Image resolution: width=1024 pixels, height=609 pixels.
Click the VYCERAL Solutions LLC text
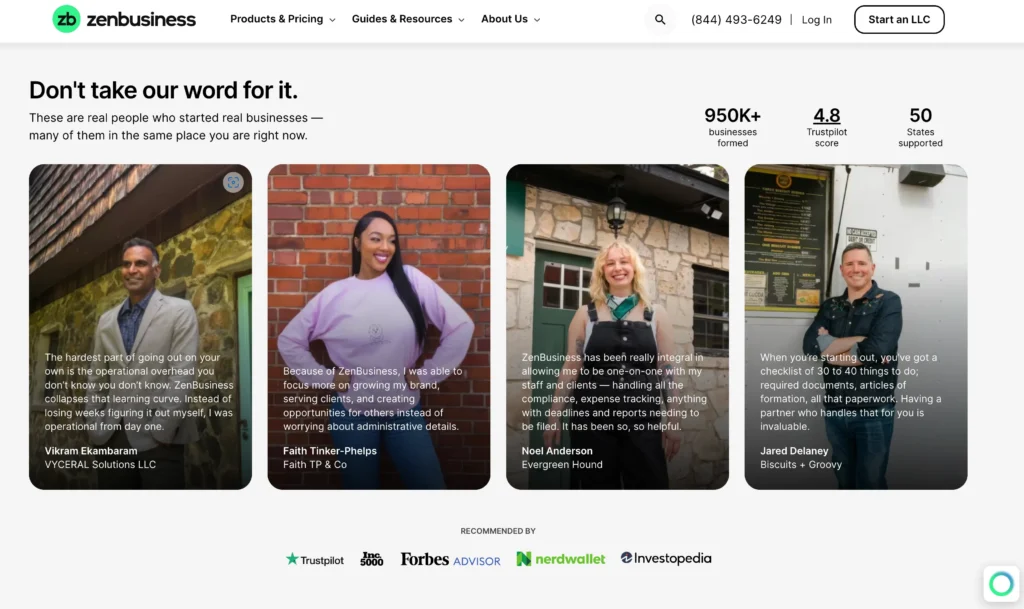tap(100, 465)
